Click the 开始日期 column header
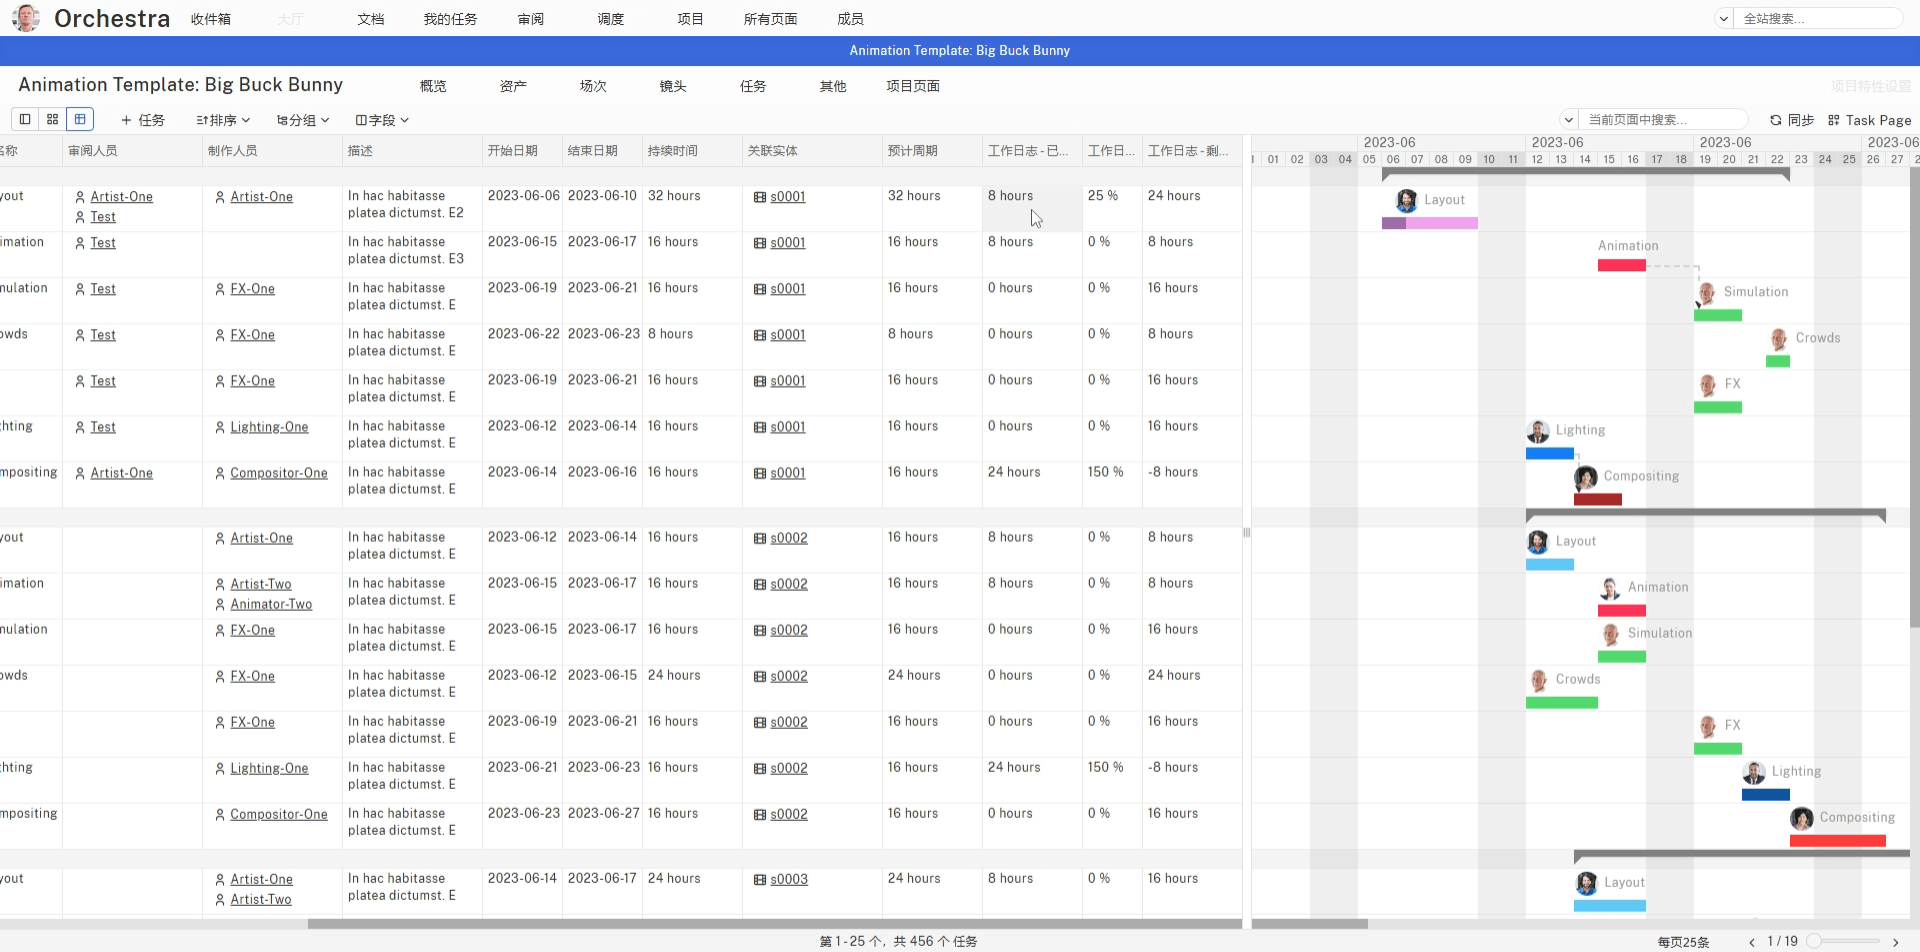1920x952 pixels. click(522, 151)
